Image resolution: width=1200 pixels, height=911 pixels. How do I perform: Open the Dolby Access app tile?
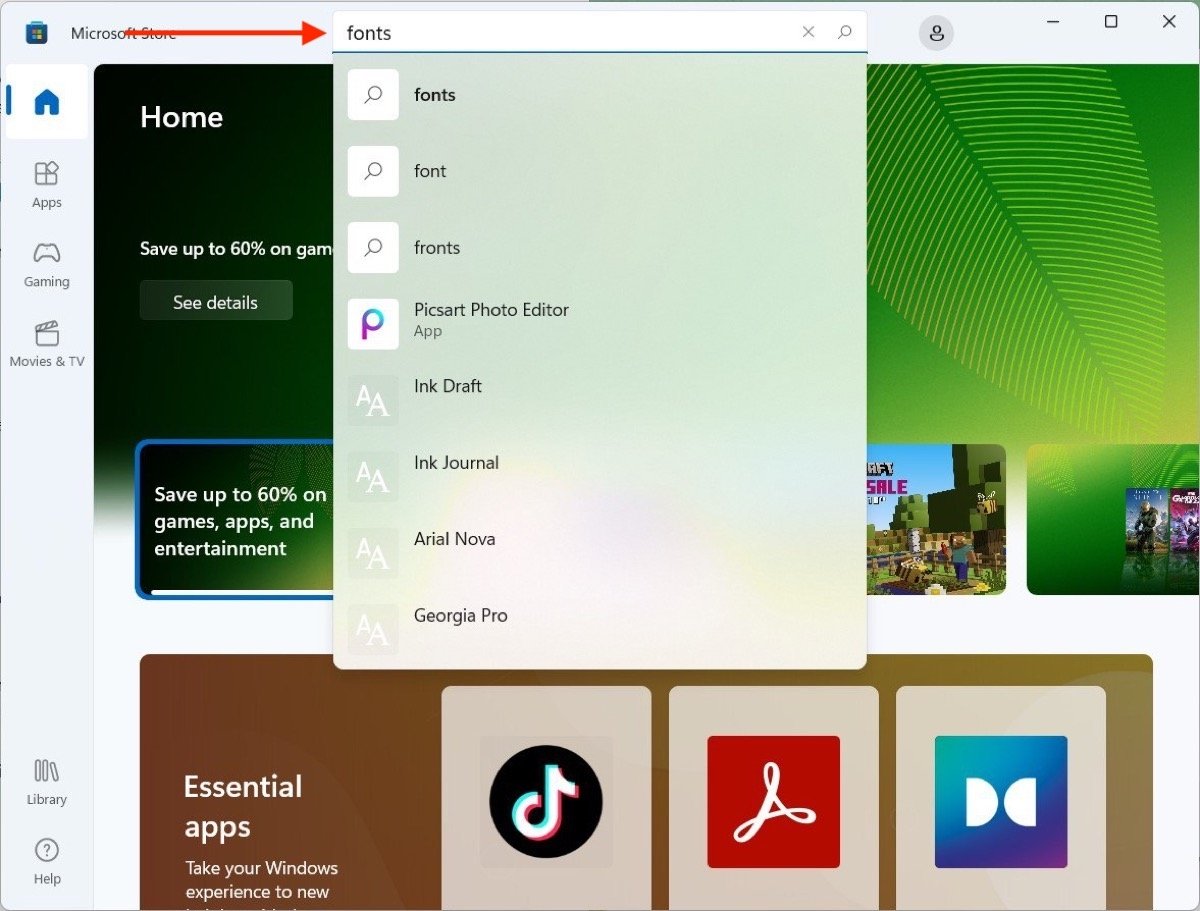(1001, 798)
